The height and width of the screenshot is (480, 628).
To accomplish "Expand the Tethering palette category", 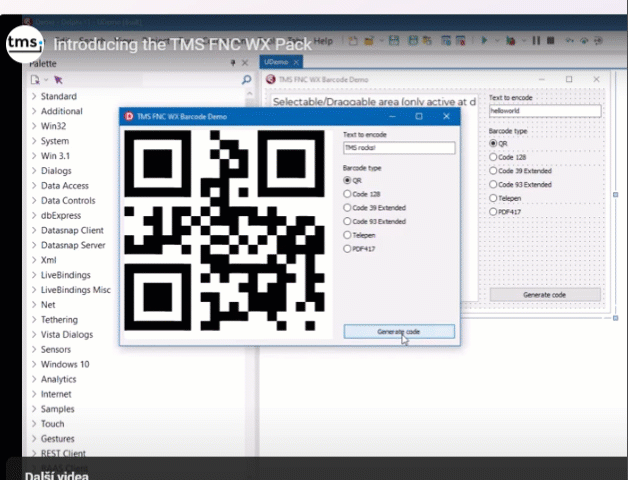I will pos(34,319).
